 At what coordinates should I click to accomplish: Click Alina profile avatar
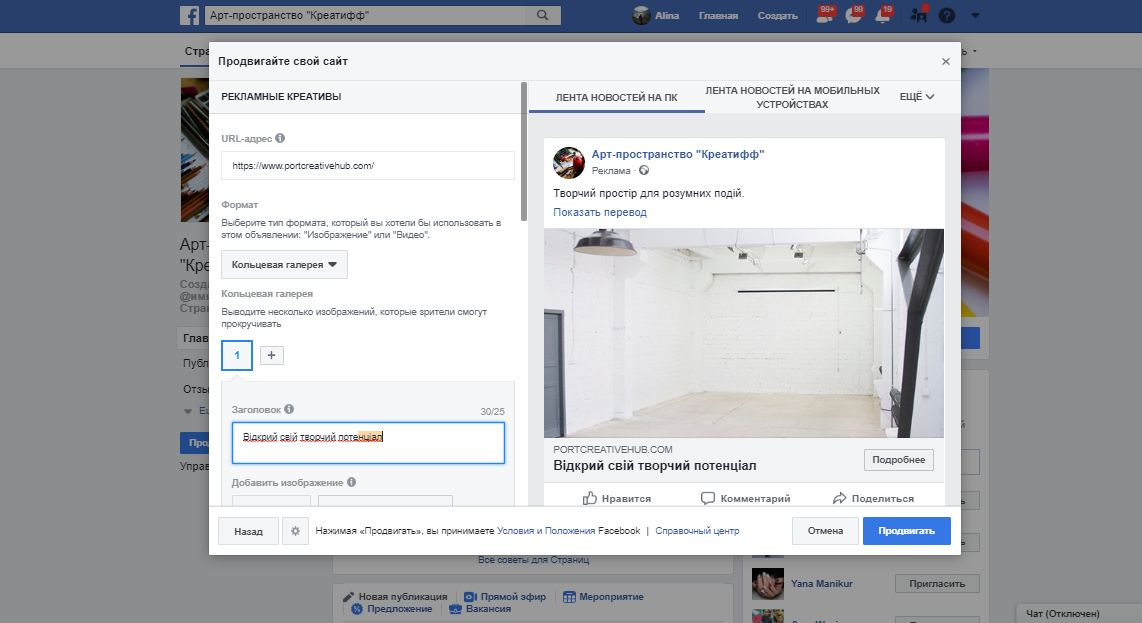(x=641, y=15)
